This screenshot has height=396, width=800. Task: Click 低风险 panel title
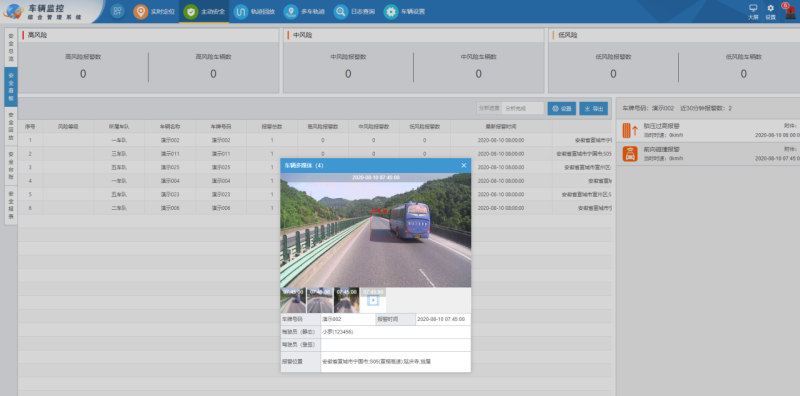point(568,35)
